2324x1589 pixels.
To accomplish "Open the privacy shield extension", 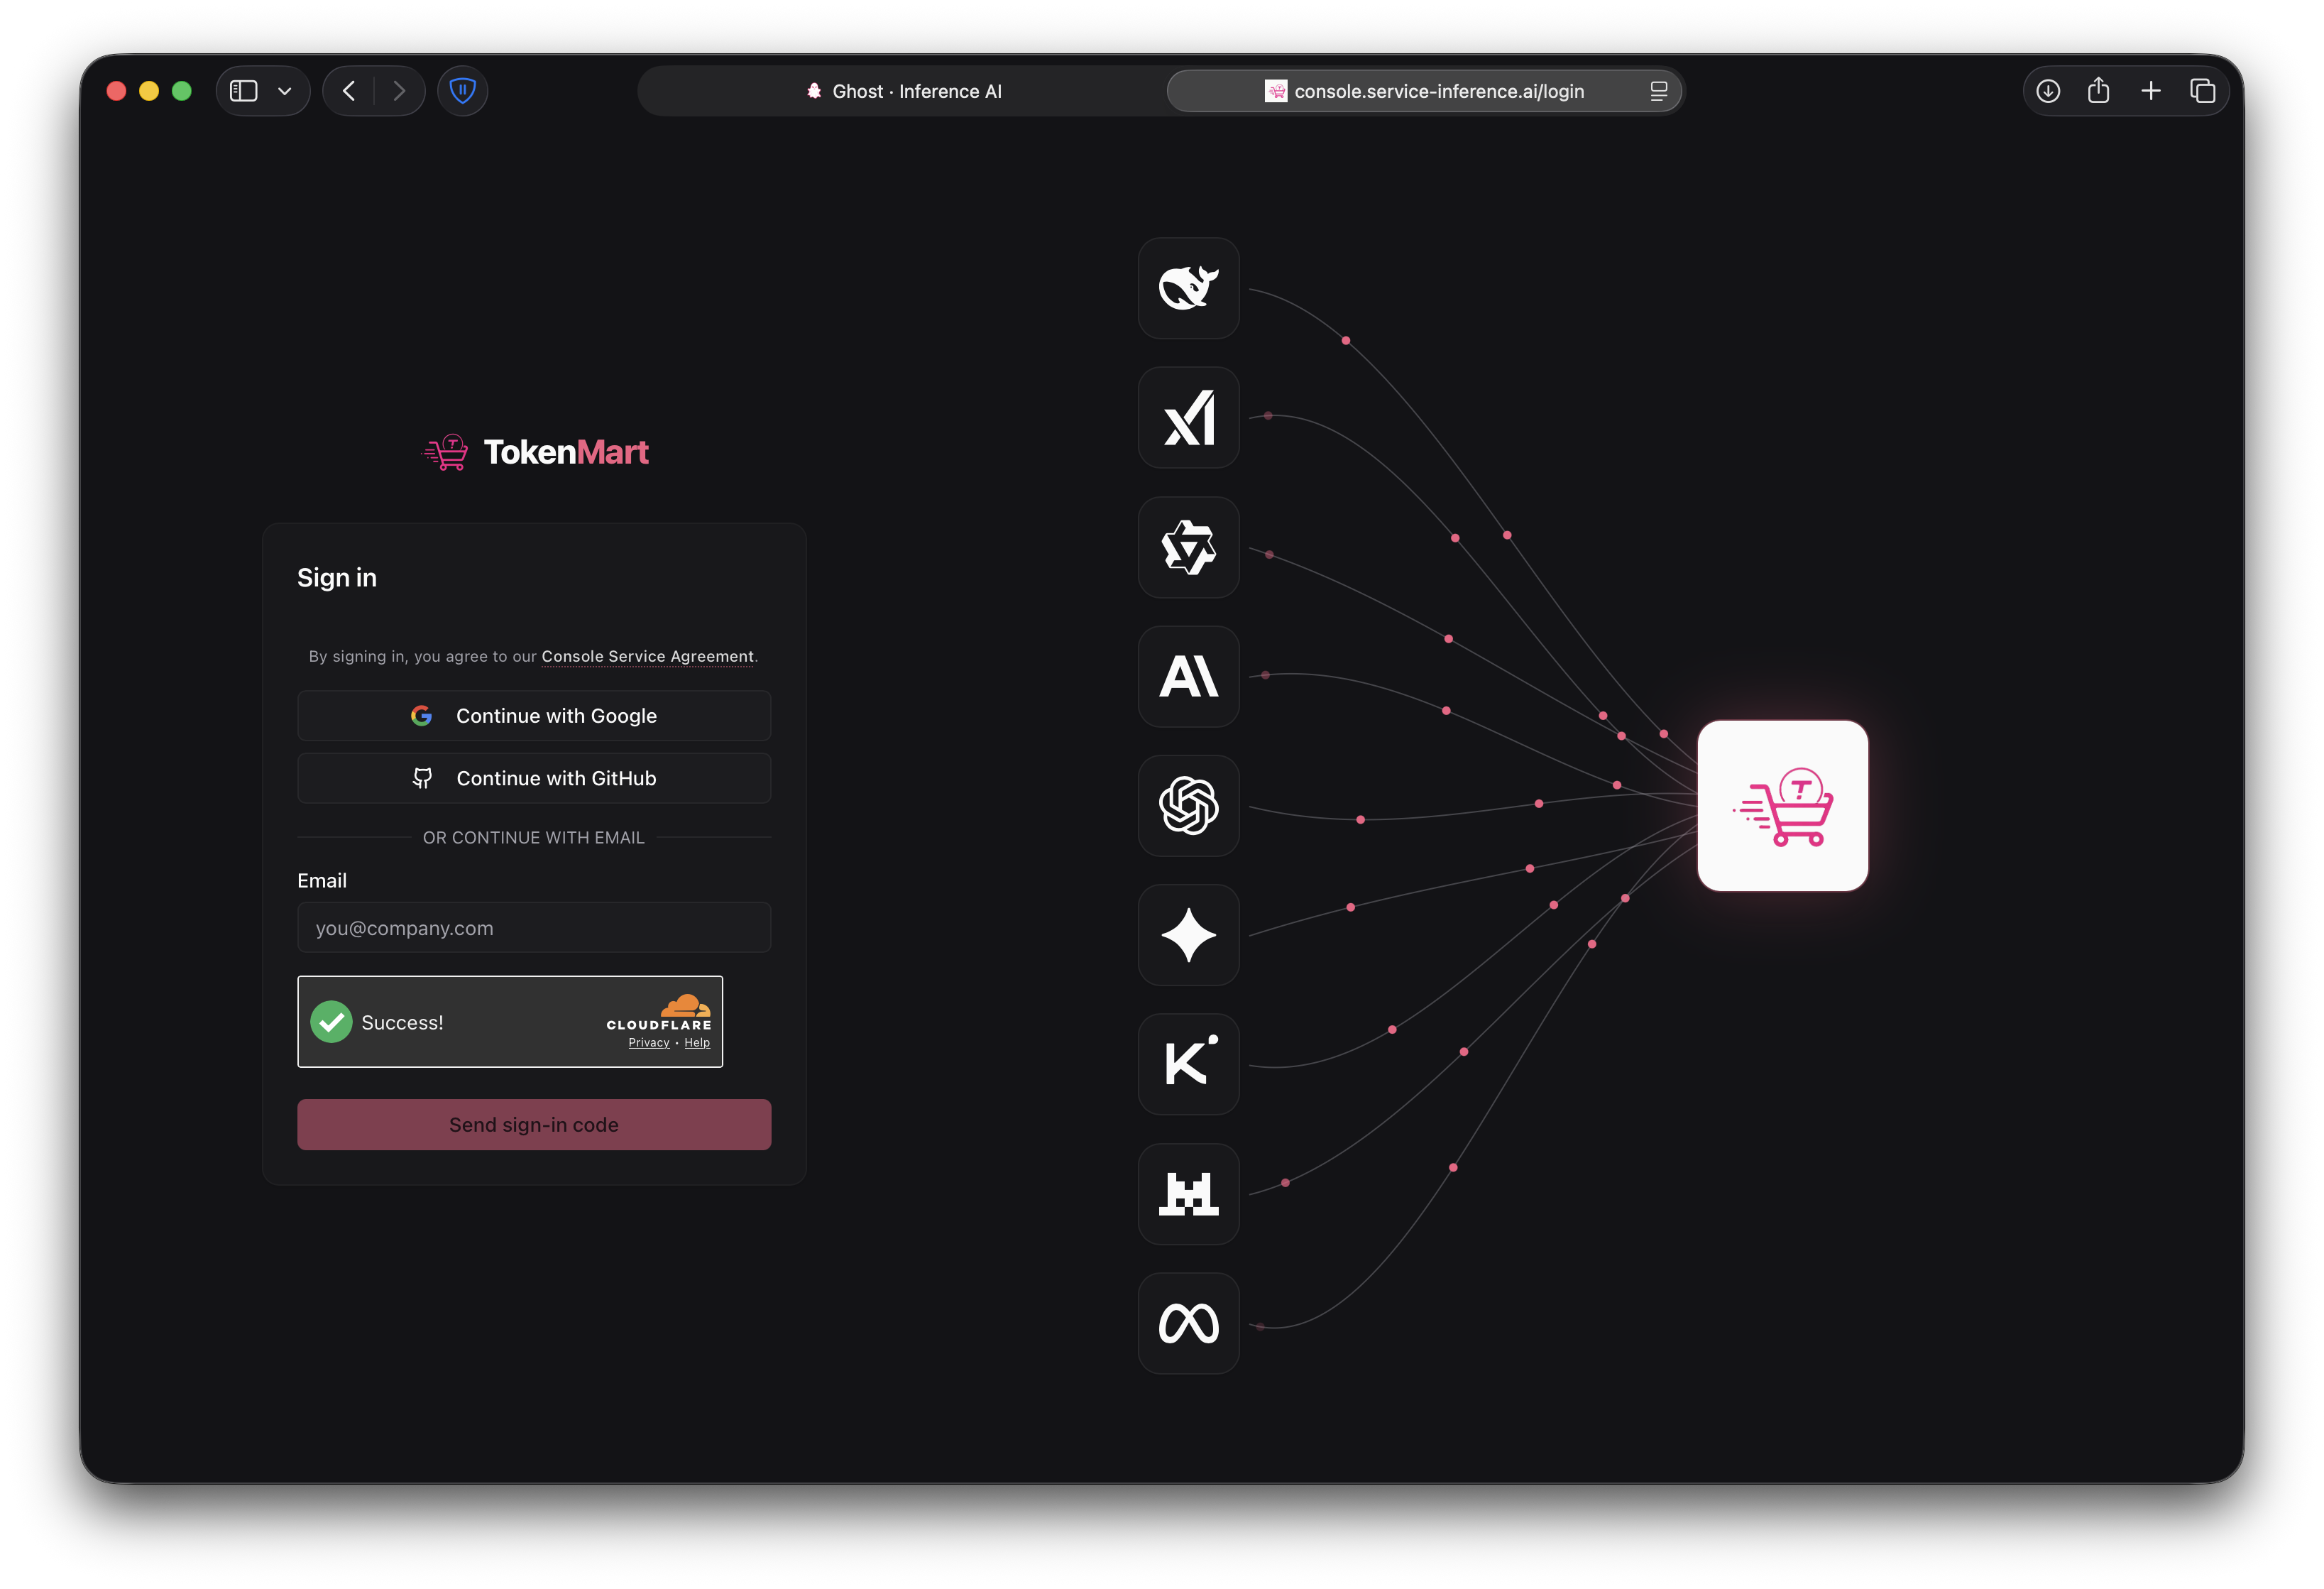I will 462,91.
